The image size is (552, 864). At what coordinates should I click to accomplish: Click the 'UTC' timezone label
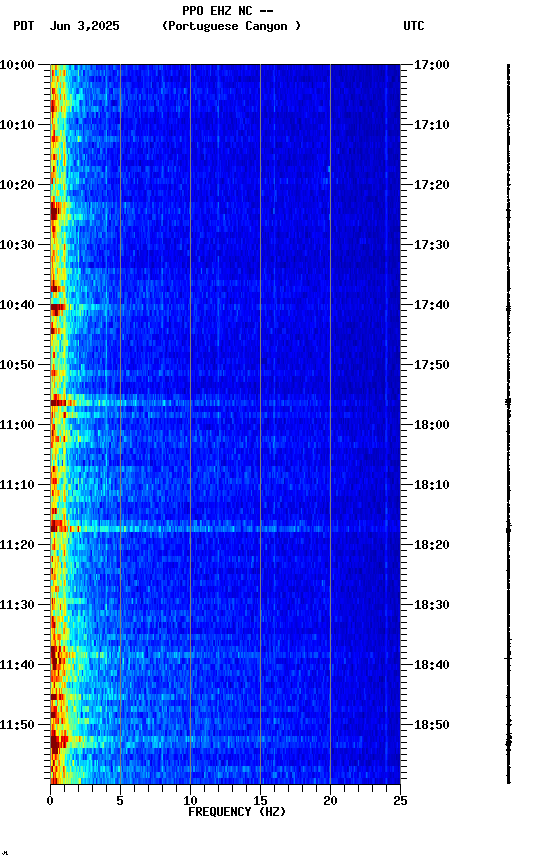click(x=414, y=26)
